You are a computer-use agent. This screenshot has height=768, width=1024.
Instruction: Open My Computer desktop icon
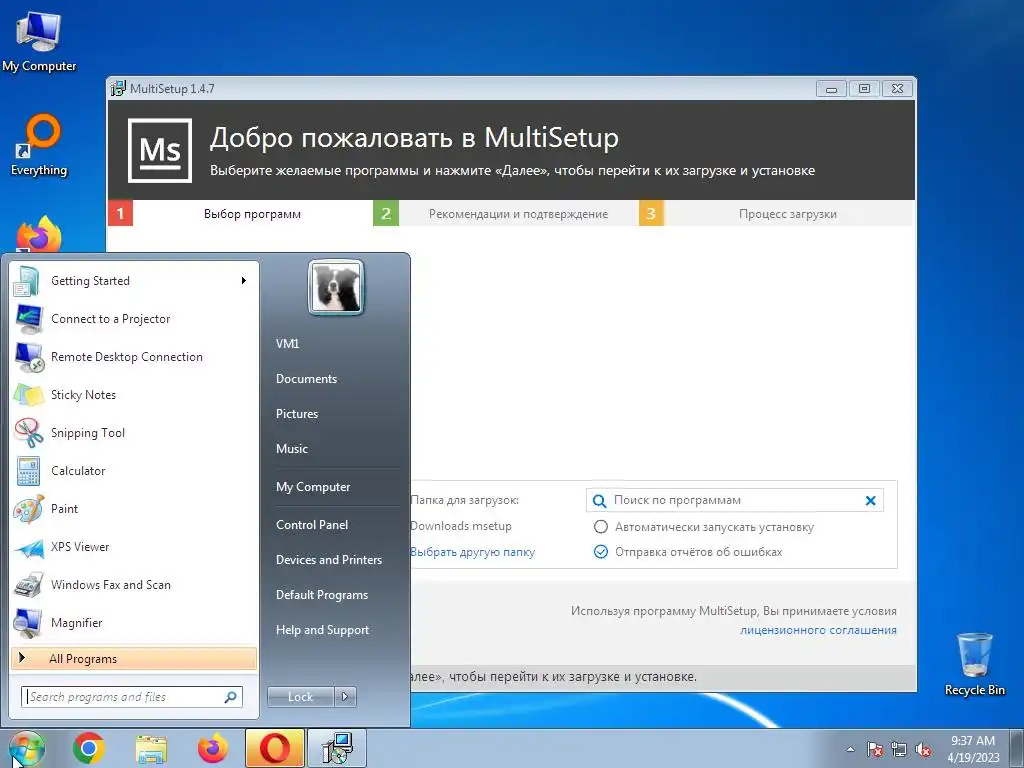38,42
